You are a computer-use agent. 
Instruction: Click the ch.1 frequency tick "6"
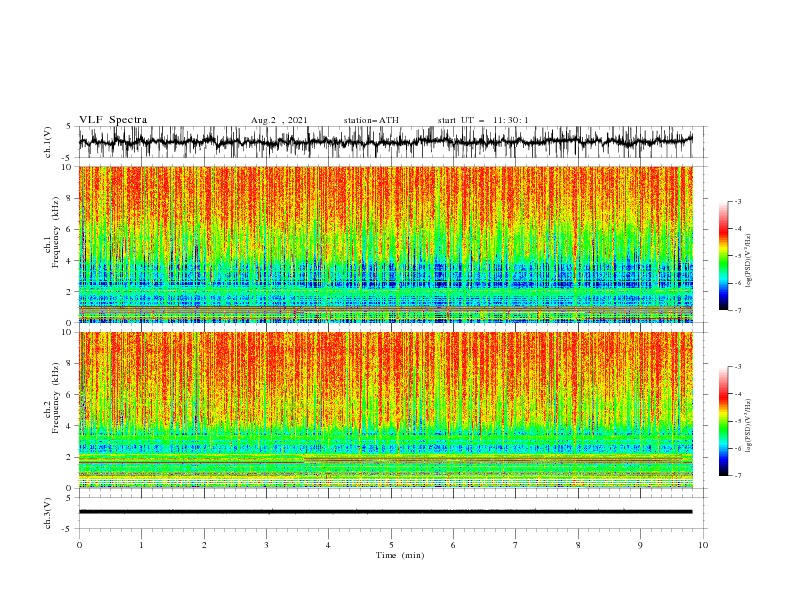(71, 229)
